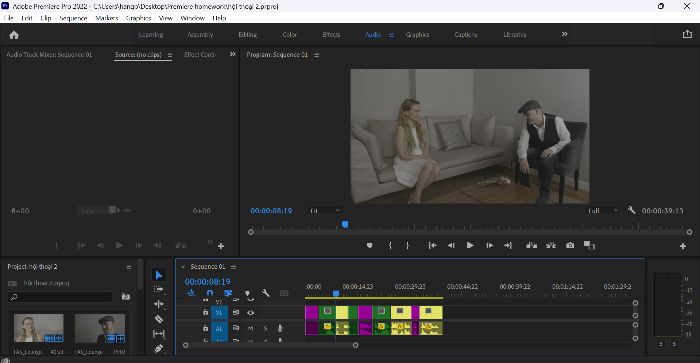This screenshot has width=700, height=363.
Task: Open Program: Sequence 01 panel menu
Action: [x=317, y=55]
